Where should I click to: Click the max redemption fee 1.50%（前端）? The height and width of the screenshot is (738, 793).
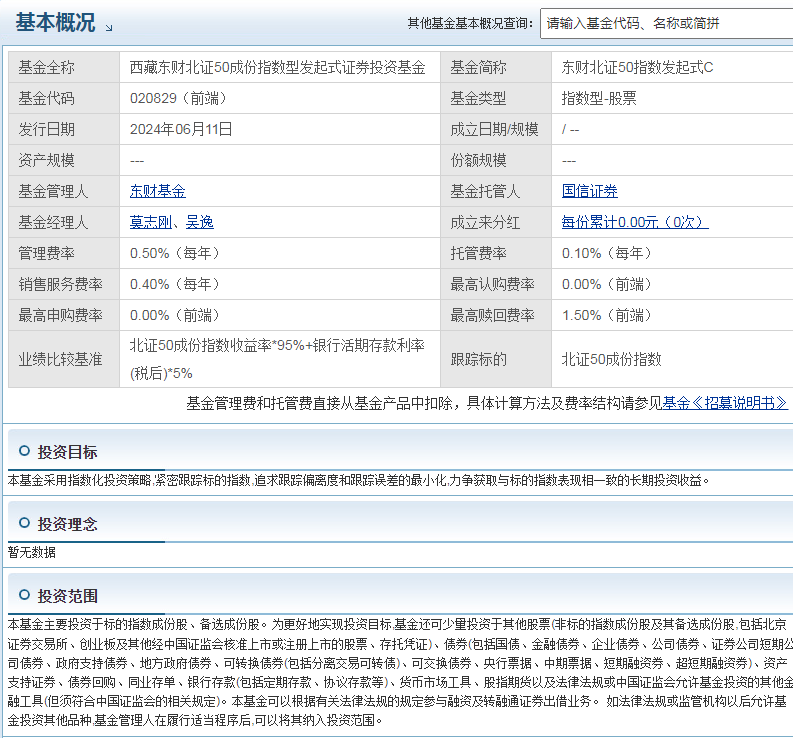607,315
